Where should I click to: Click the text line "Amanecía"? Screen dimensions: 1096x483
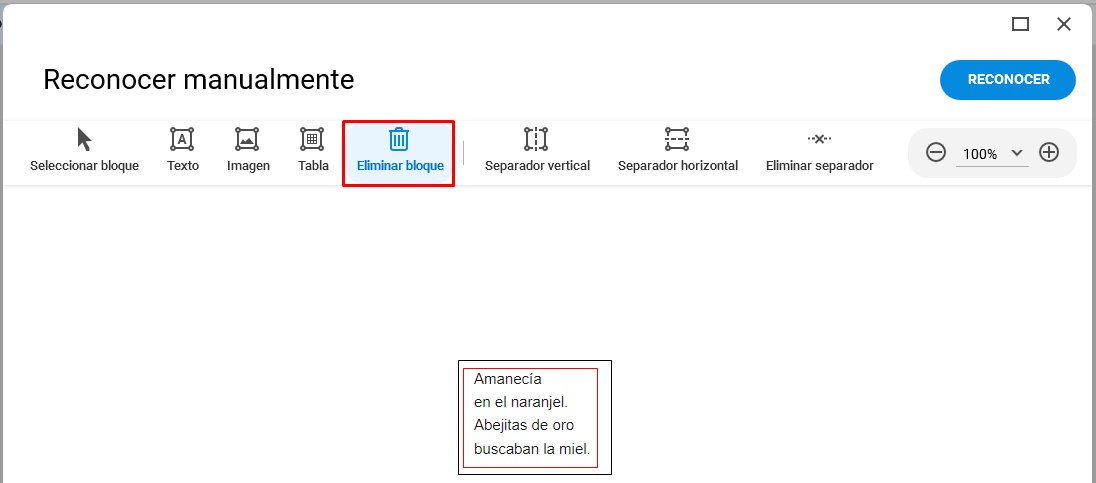[x=507, y=379]
